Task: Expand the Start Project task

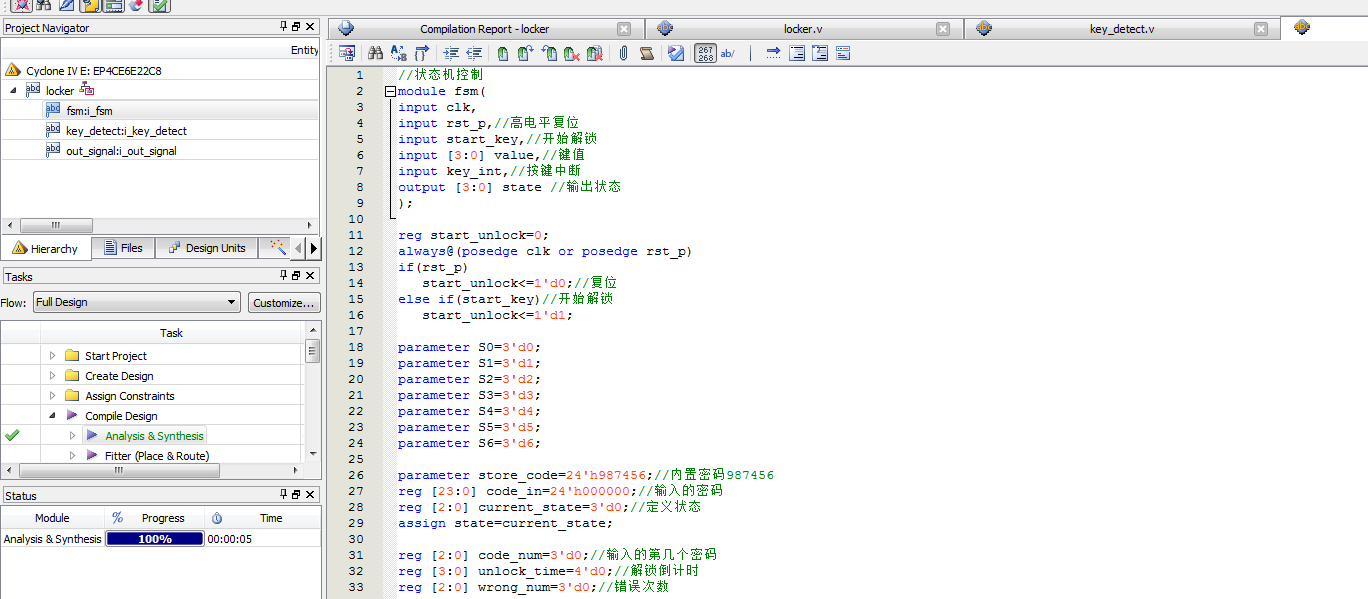Action: point(53,356)
